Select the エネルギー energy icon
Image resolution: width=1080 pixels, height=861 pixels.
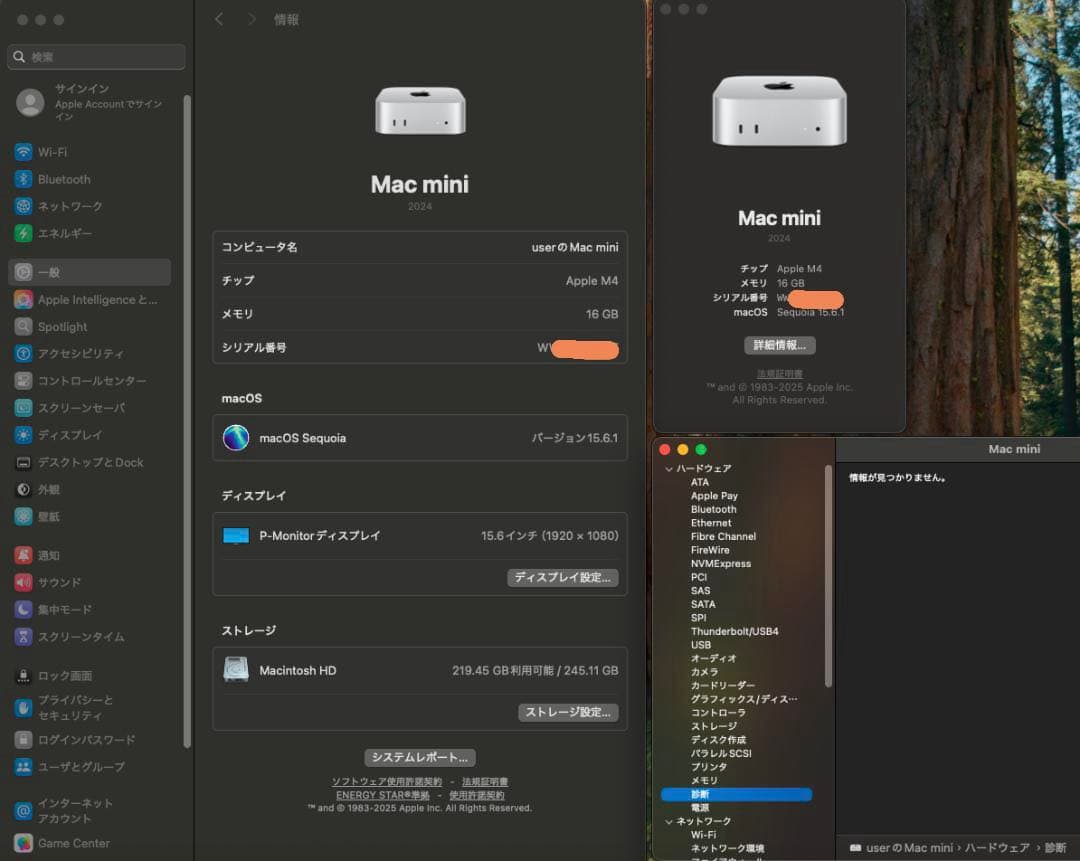click(x=23, y=234)
